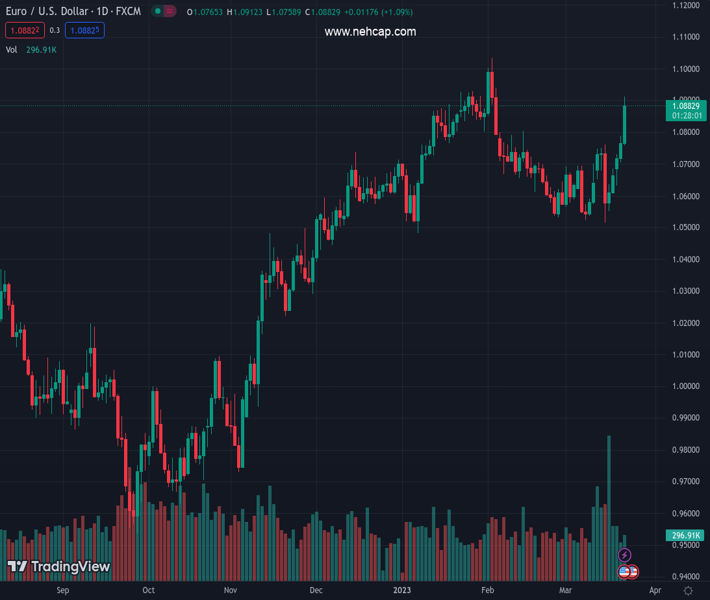Click the volume label 296.91K on price axis
710x600 pixels.
[x=686, y=536]
